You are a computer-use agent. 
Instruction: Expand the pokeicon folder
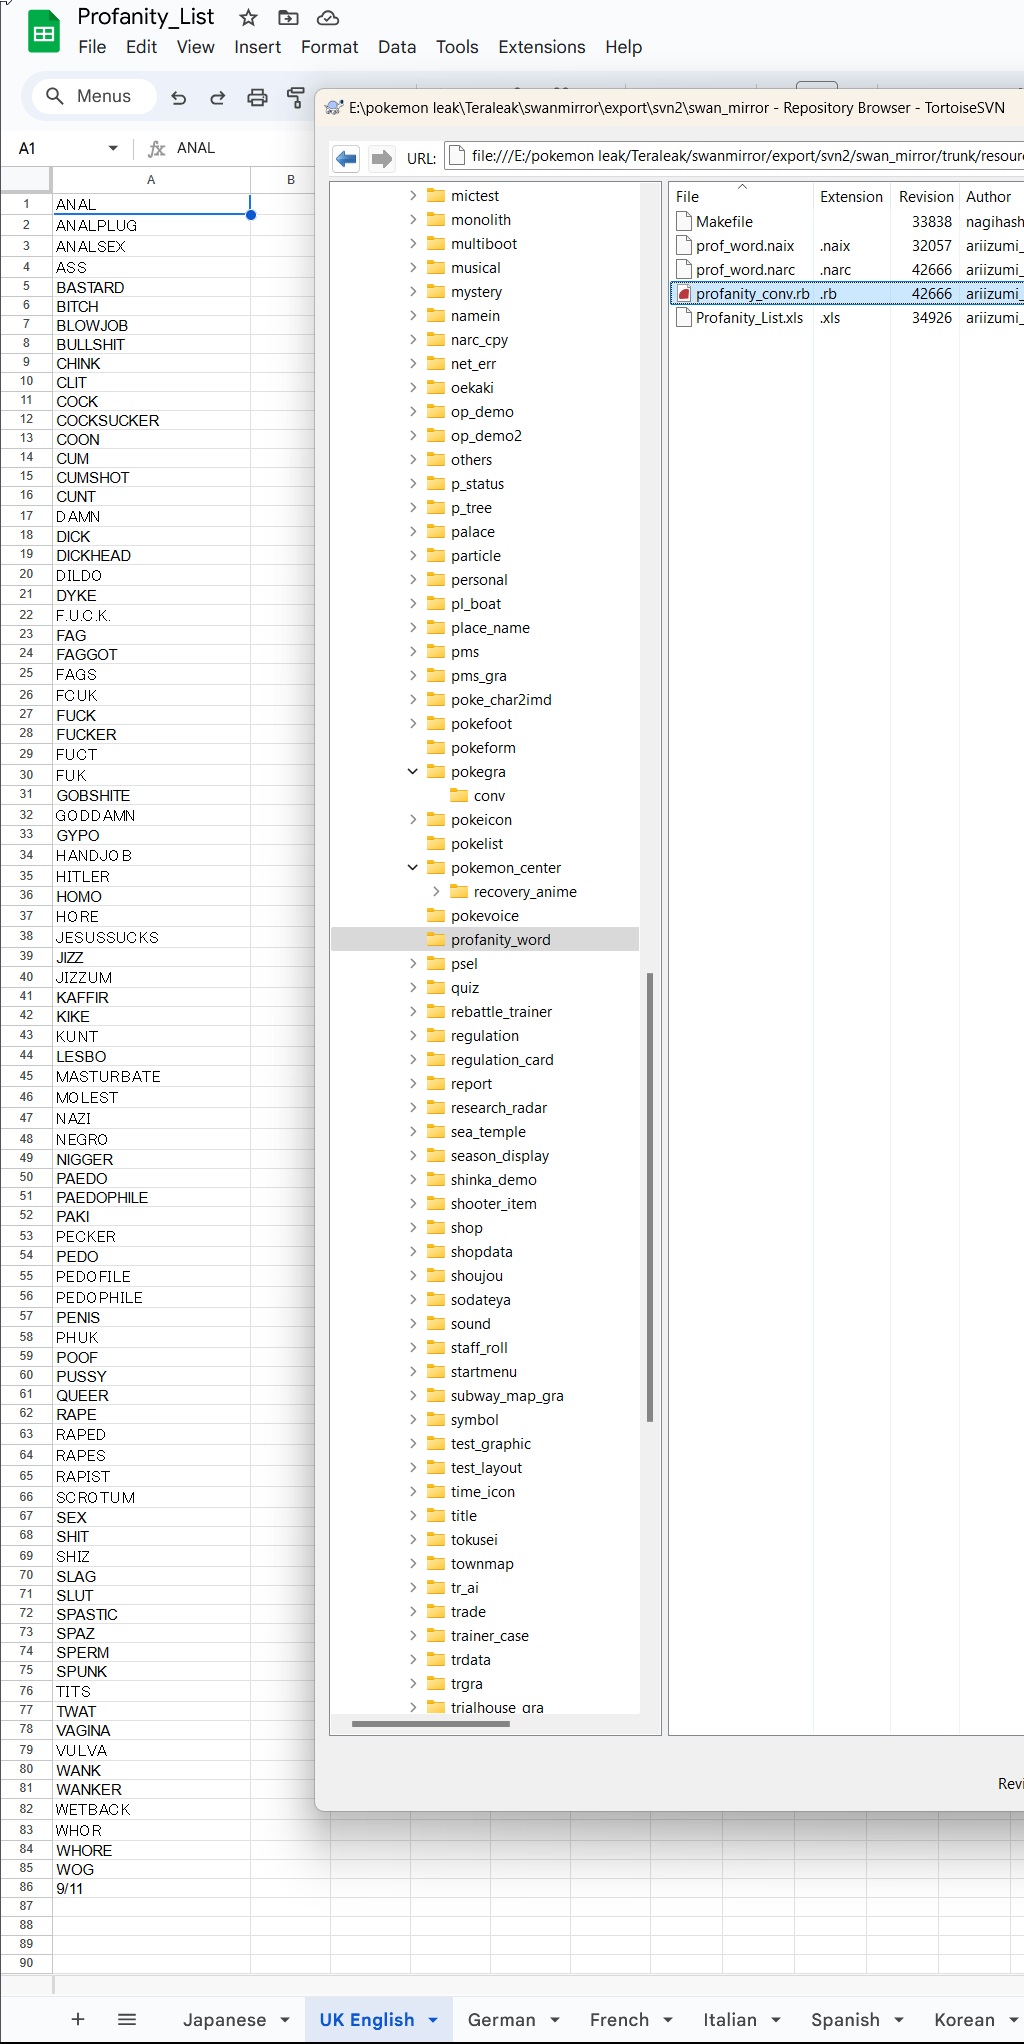[x=413, y=820]
